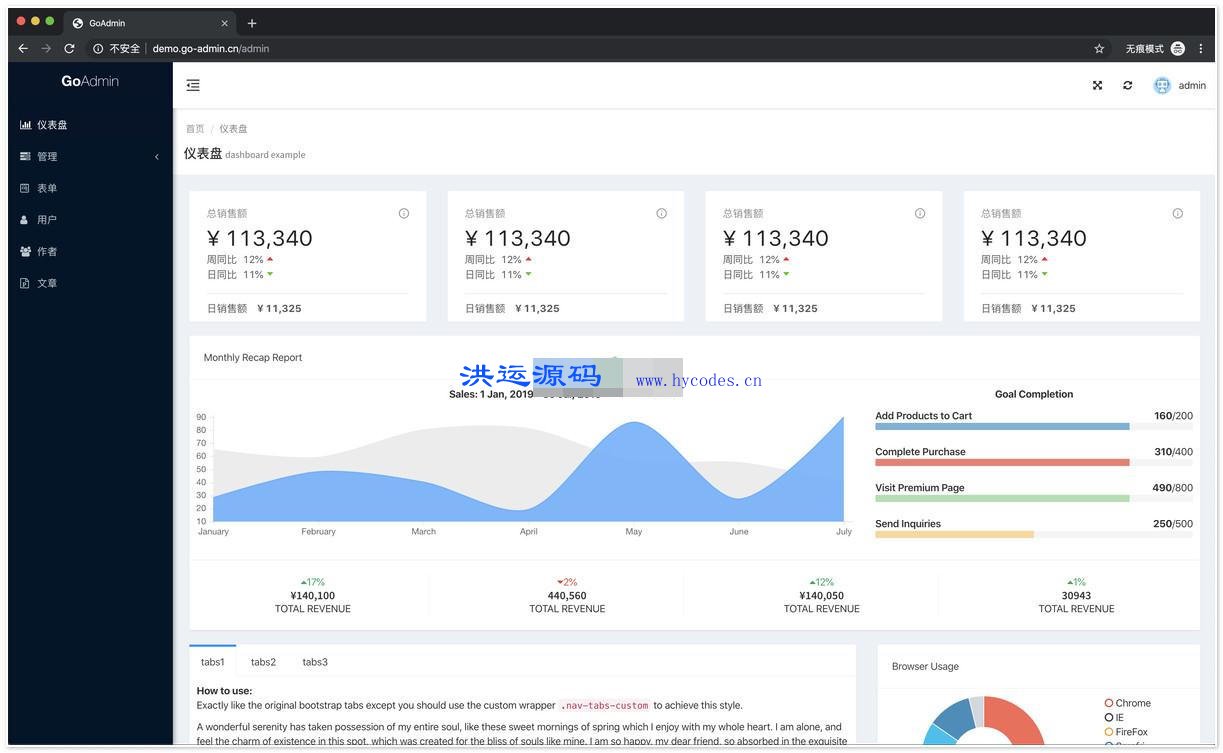Reload the page with browser reload button
Screen dimensions: 1223x753
pos(69,48)
